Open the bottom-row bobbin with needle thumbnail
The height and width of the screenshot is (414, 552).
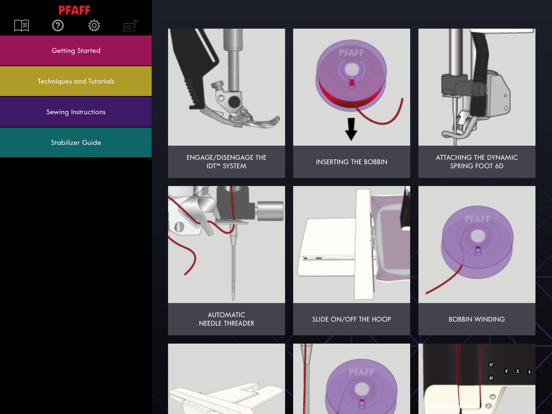click(x=351, y=379)
